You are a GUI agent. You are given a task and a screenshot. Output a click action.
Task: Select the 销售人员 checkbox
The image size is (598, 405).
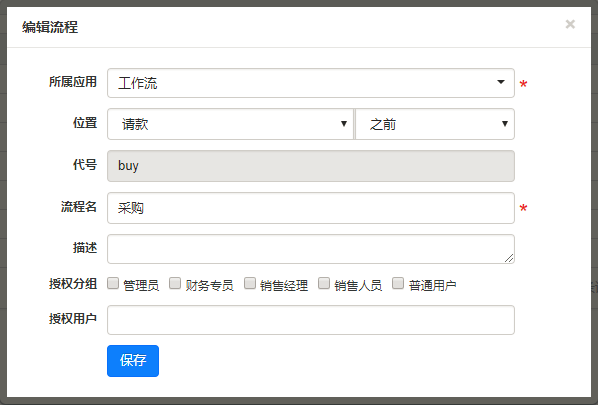tap(324, 283)
